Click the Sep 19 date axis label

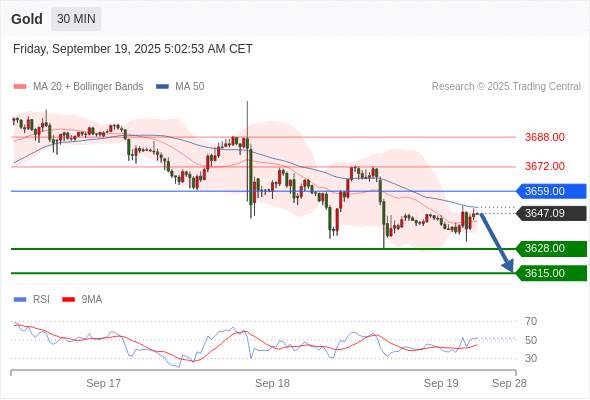pyautogui.click(x=441, y=383)
